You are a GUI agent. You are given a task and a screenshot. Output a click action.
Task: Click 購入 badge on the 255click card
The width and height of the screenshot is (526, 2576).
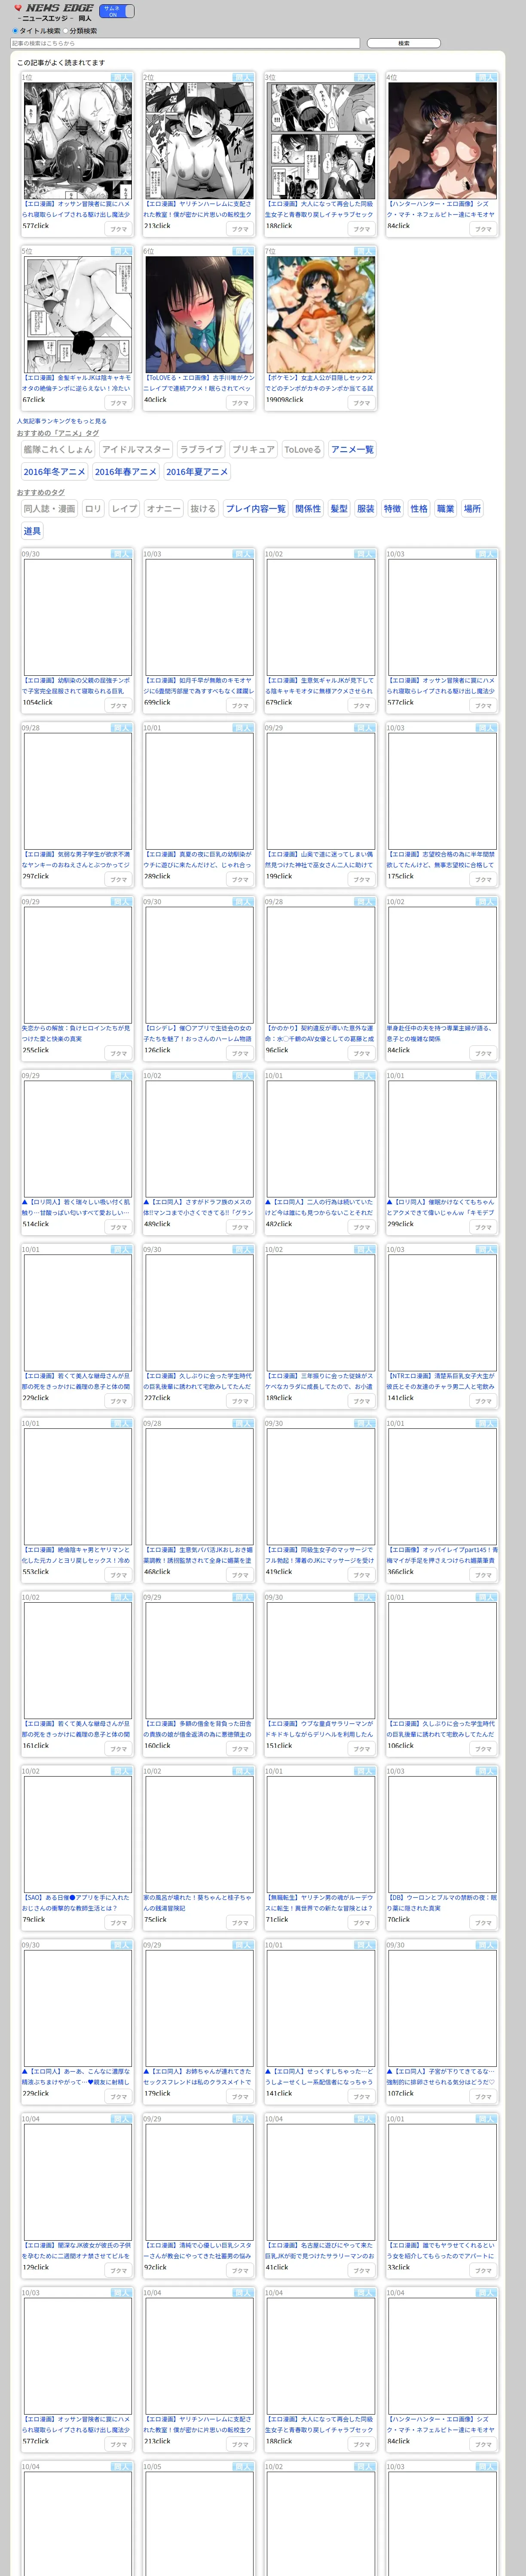pos(121,902)
